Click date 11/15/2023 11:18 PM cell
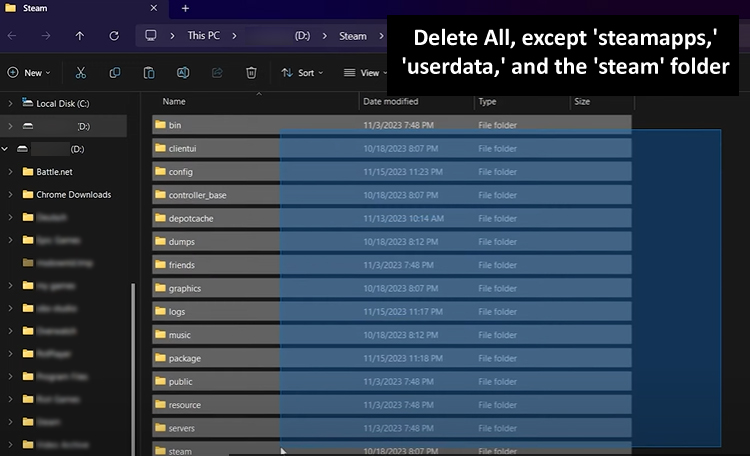The height and width of the screenshot is (456, 750). click(403, 358)
